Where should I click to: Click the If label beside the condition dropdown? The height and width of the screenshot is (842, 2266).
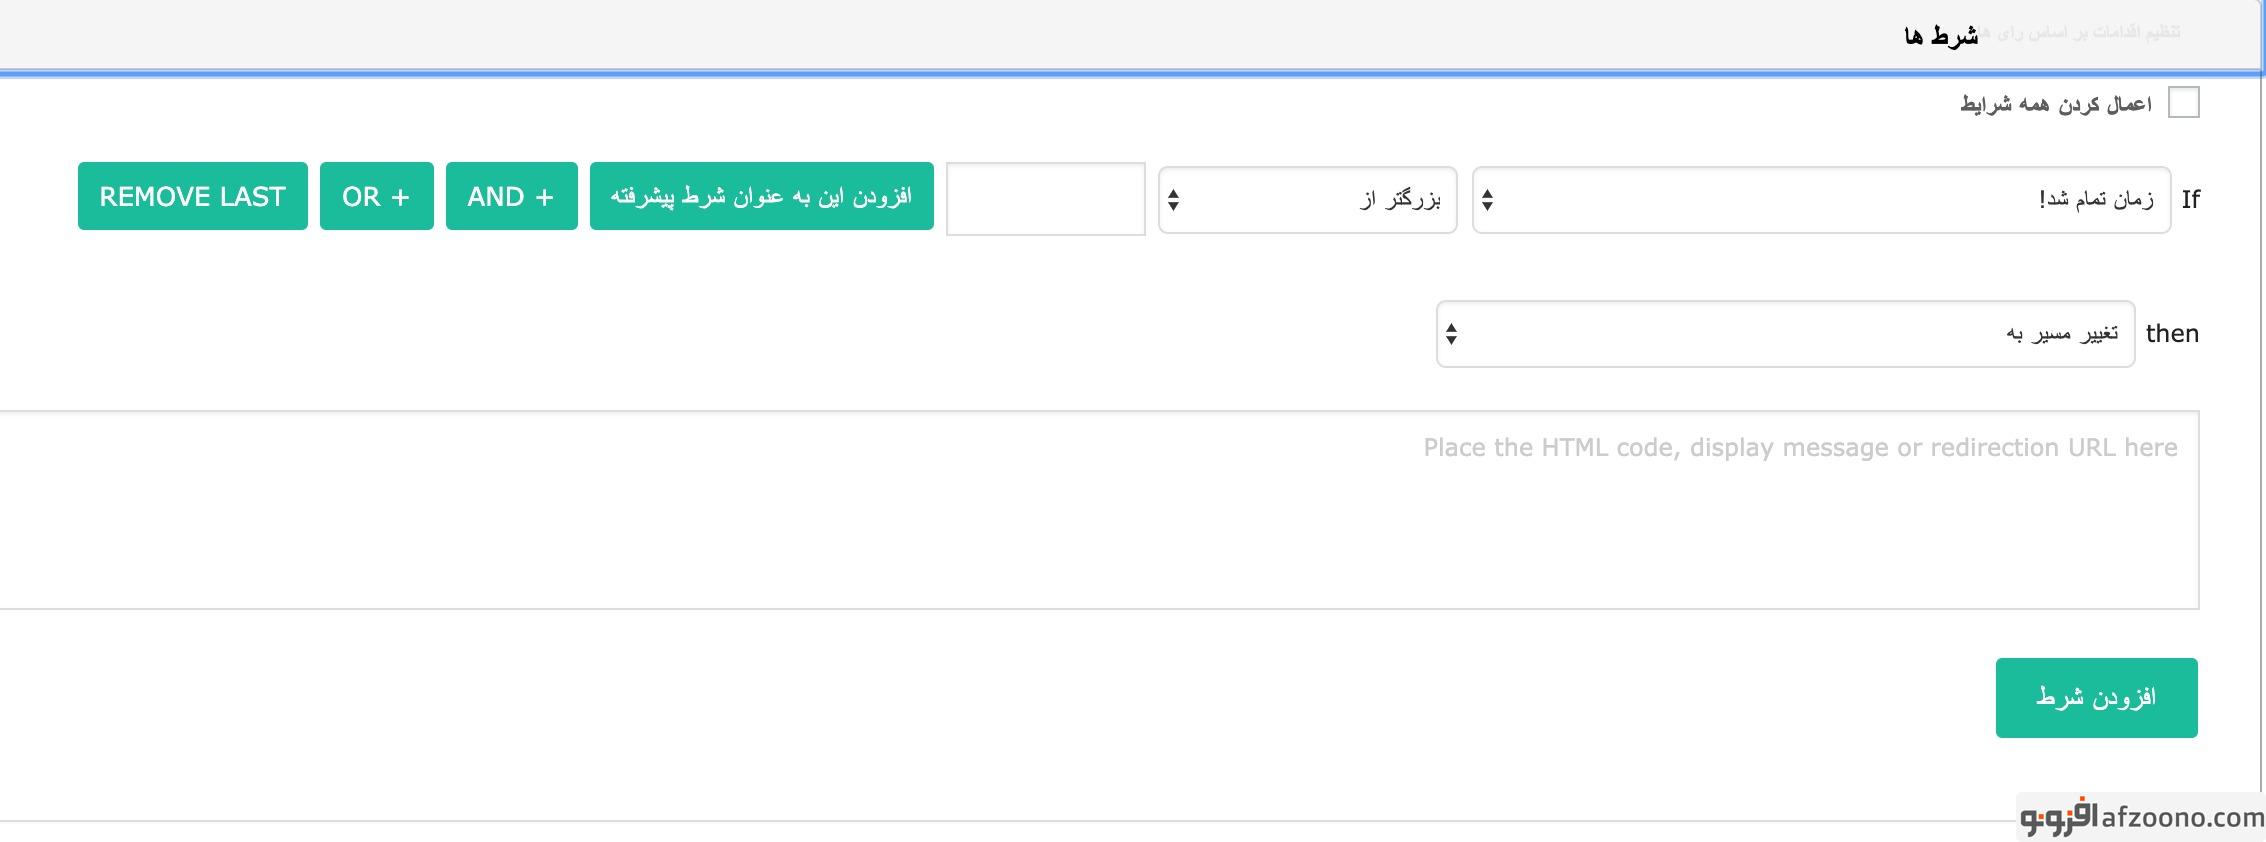click(x=2190, y=200)
